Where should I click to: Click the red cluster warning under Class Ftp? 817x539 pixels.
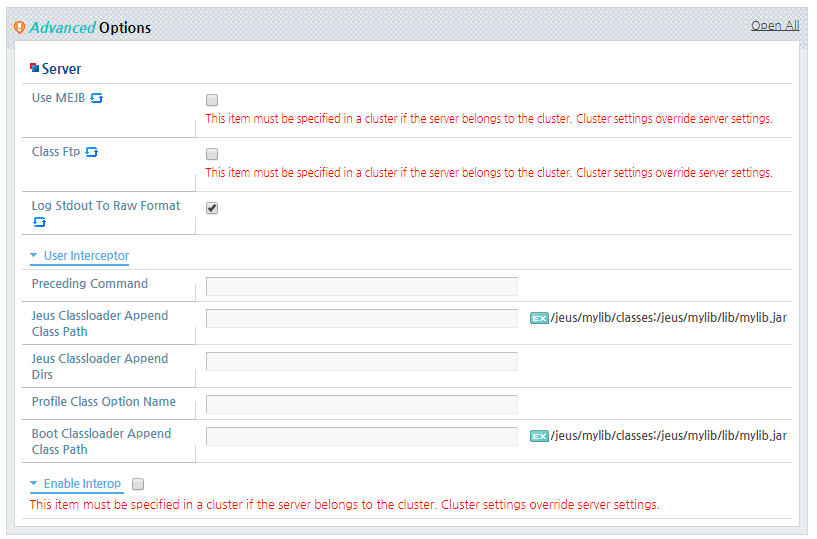489,173
